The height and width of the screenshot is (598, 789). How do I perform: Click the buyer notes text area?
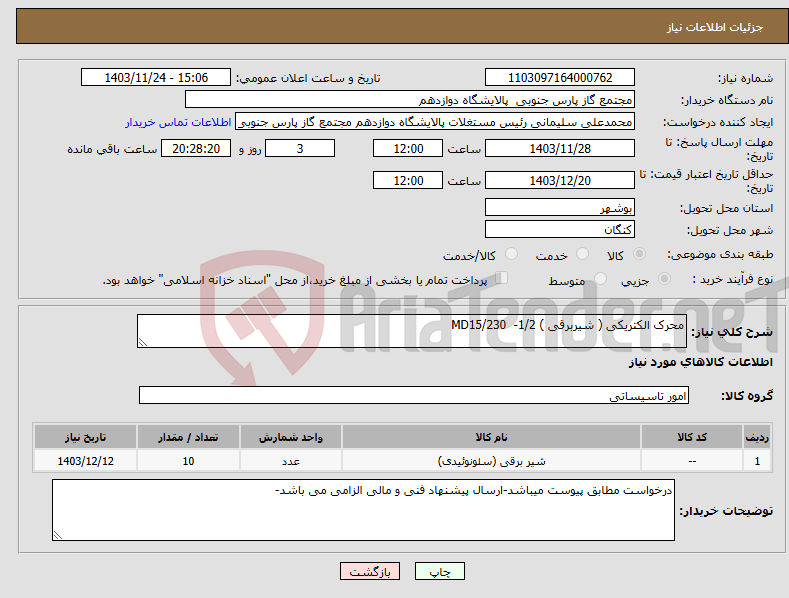coord(363,510)
